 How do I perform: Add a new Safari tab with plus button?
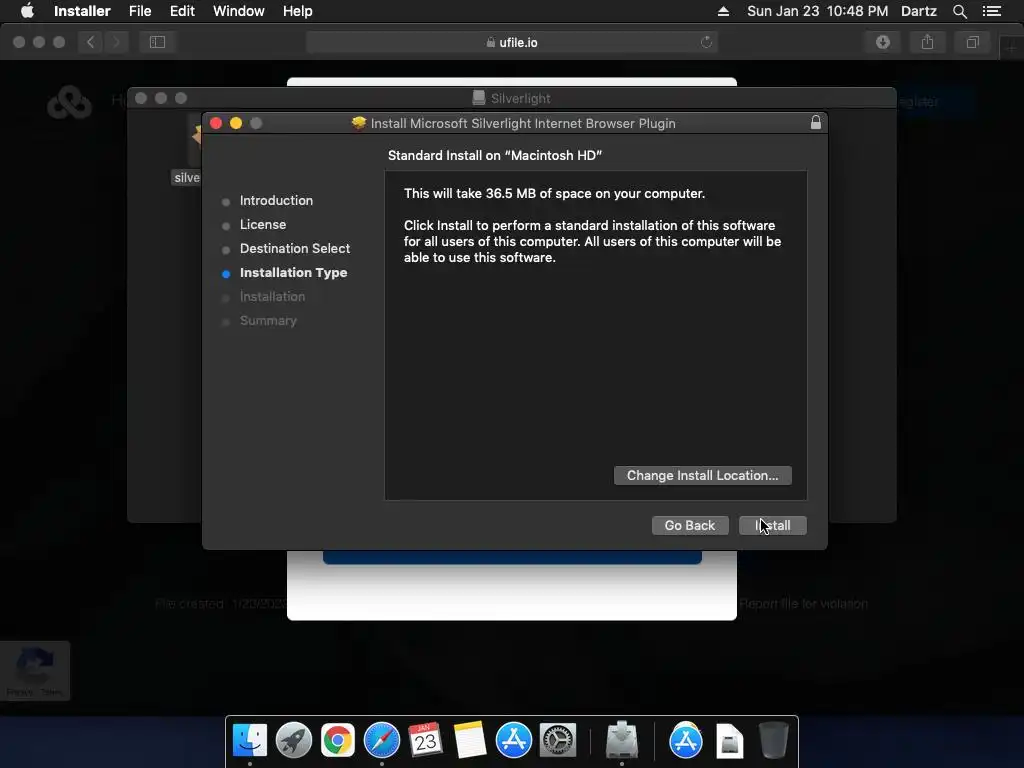pyautogui.click(x=1011, y=48)
